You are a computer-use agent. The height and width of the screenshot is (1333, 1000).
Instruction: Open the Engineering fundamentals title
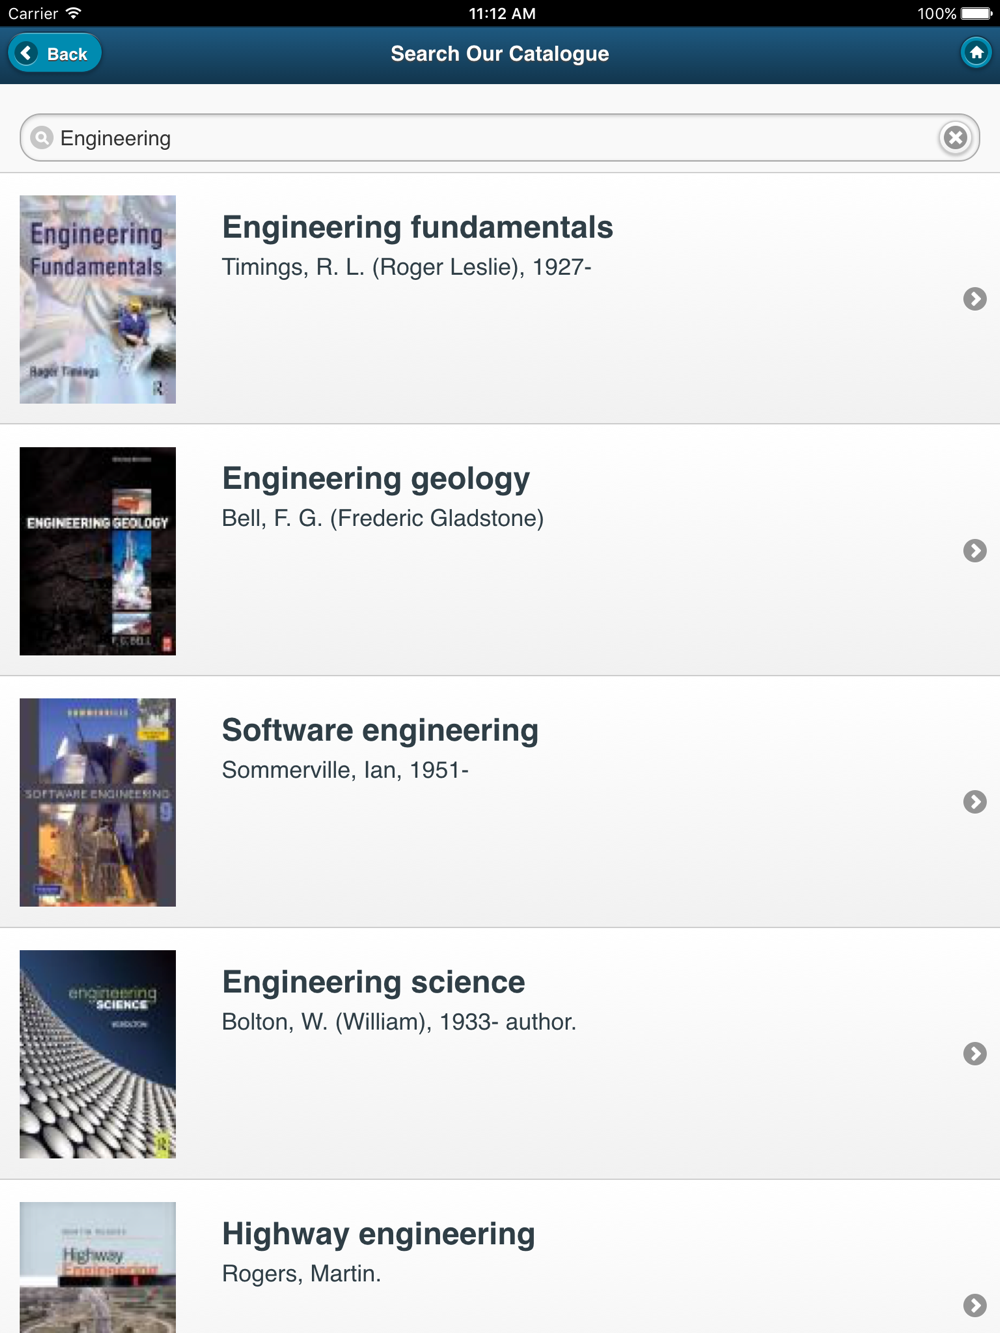pyautogui.click(x=417, y=228)
